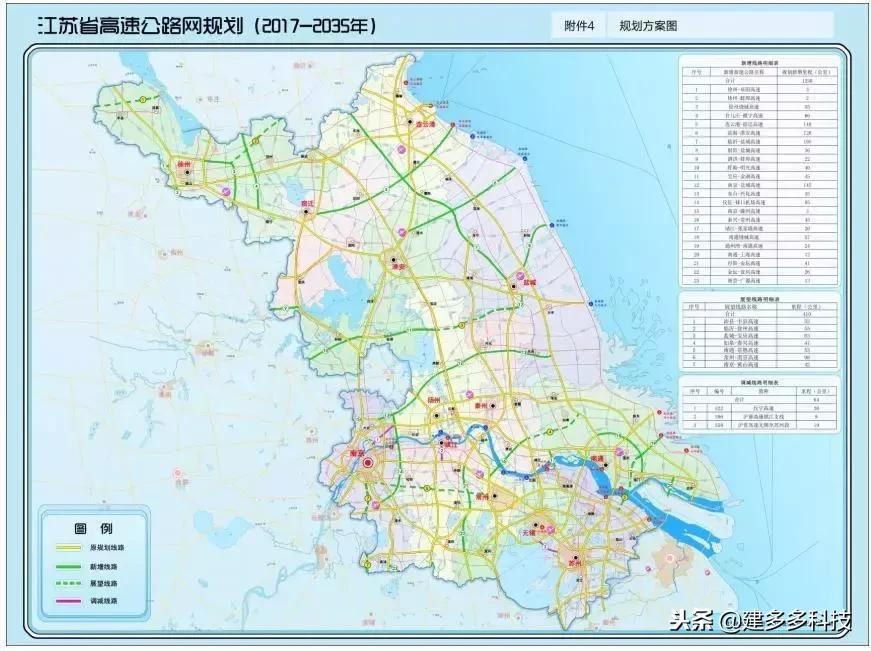Click the 仪征-禄口机场高速 table row
The height and width of the screenshot is (651, 871).
[x=760, y=202]
